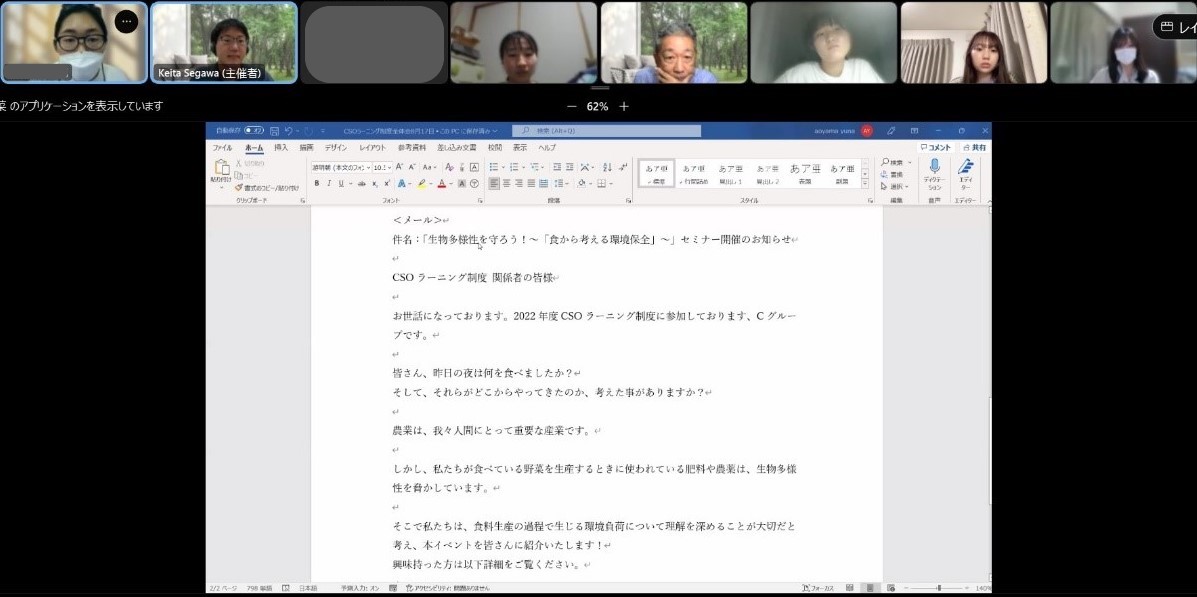Clear all formatting icon
The height and width of the screenshot is (597, 1197).
[450, 166]
